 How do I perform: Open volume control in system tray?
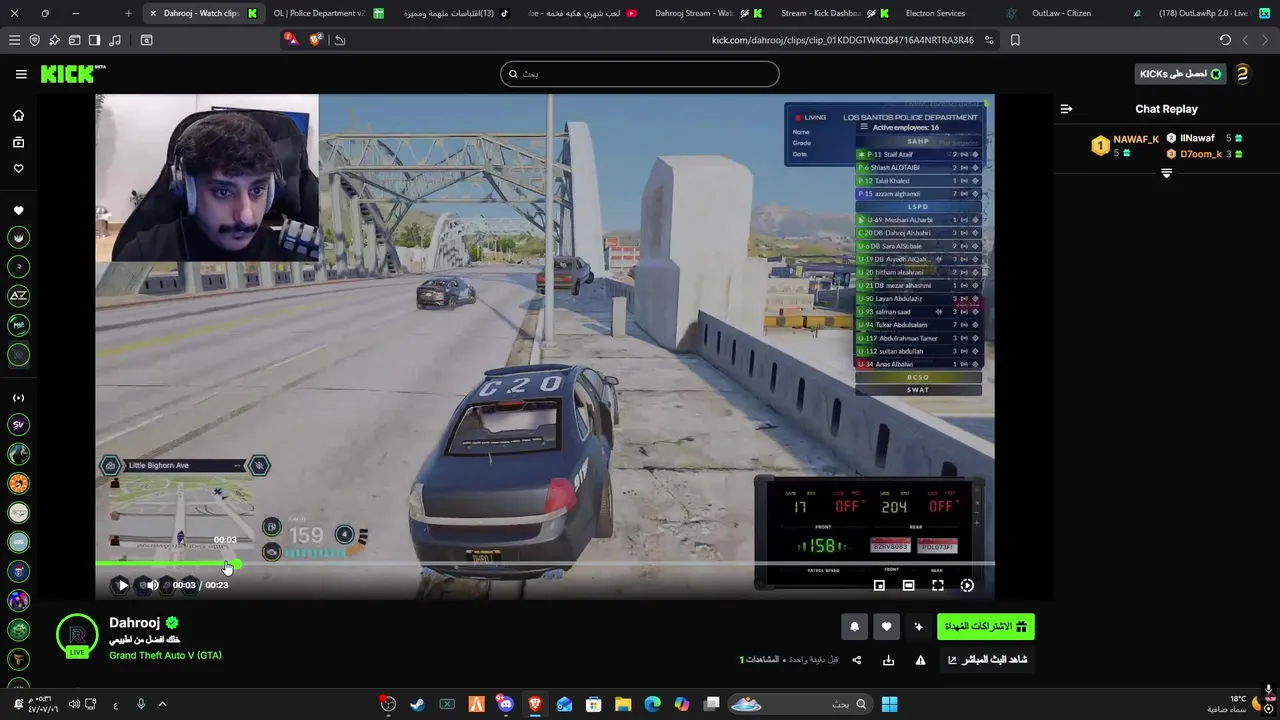coord(74,704)
